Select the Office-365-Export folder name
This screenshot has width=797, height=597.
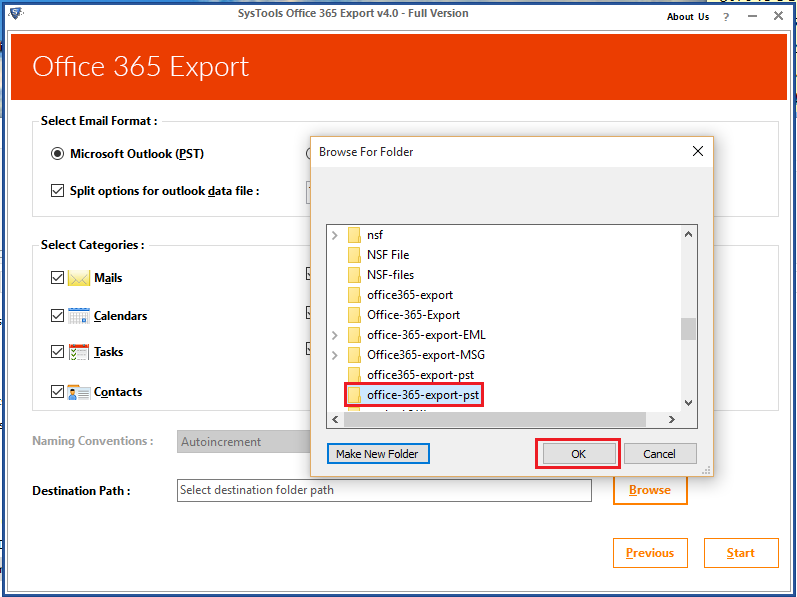pos(413,315)
